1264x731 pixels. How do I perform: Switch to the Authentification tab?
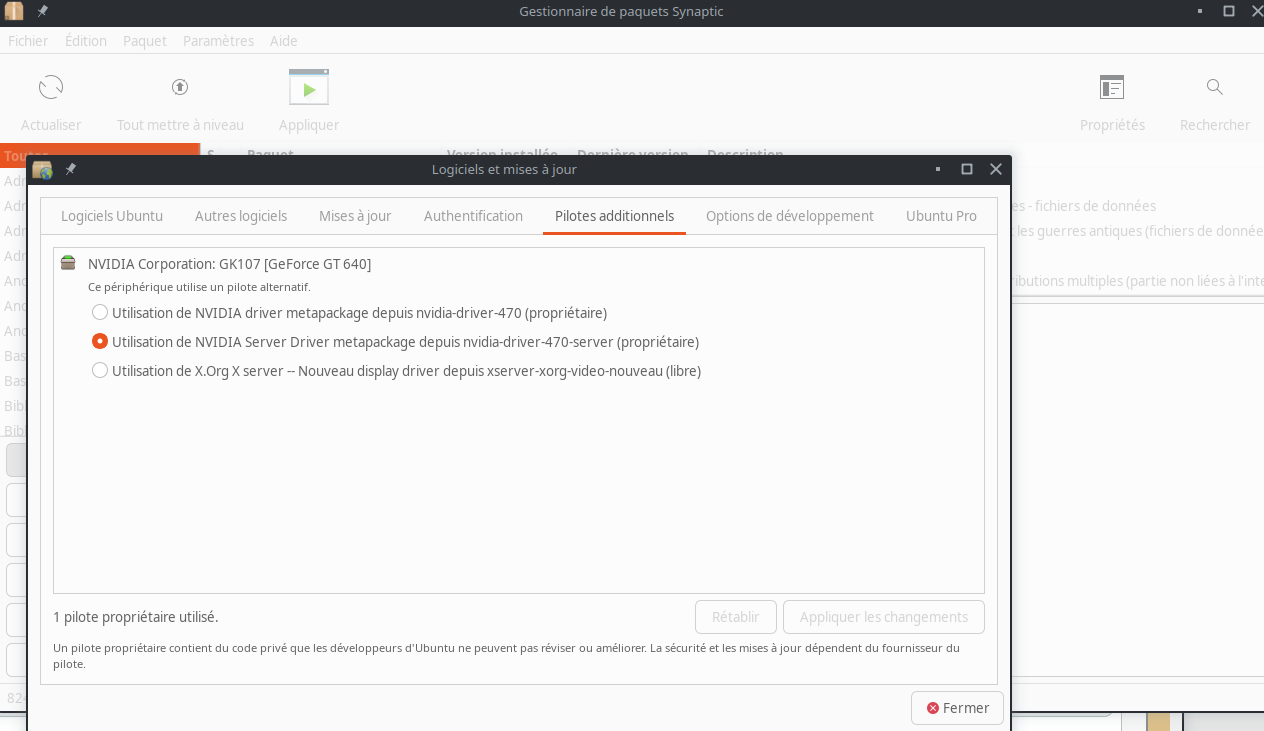(473, 216)
